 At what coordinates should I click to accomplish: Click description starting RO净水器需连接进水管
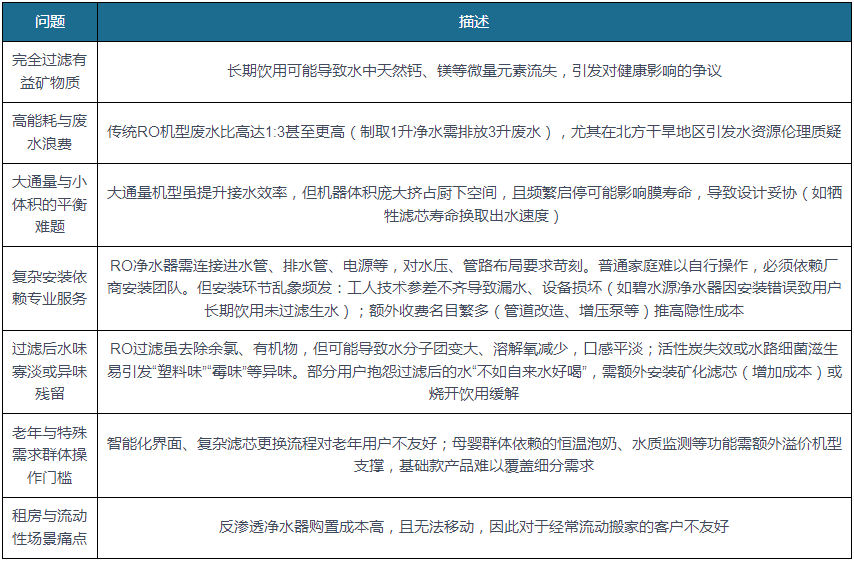point(474,288)
